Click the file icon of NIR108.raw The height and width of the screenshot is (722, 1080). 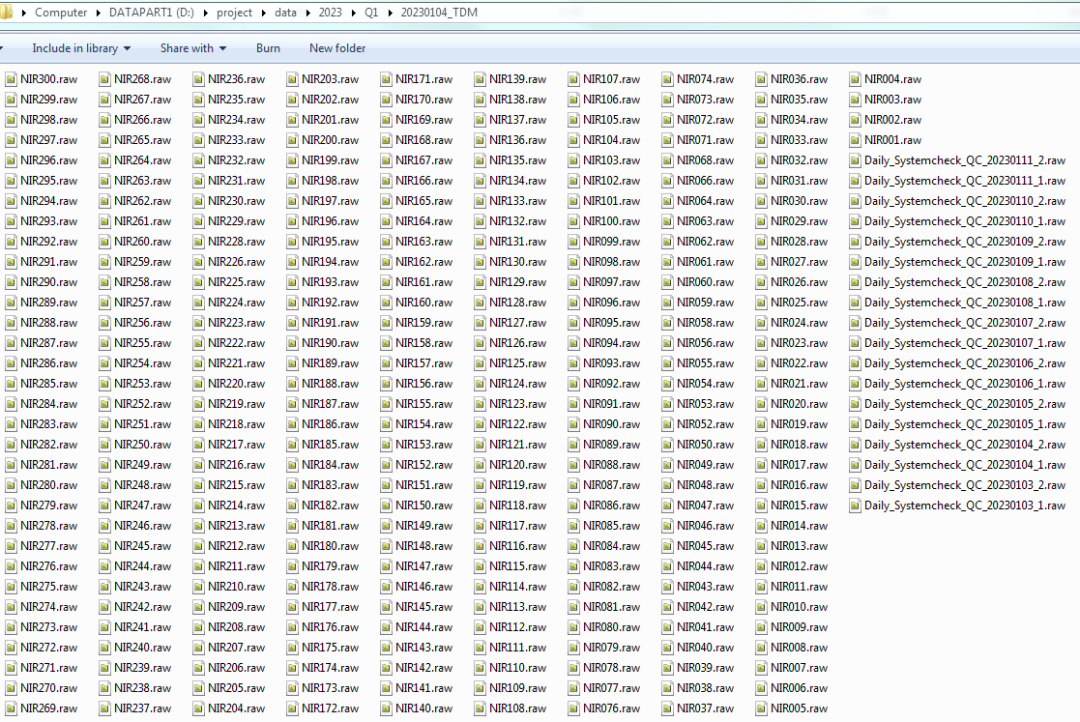479,708
